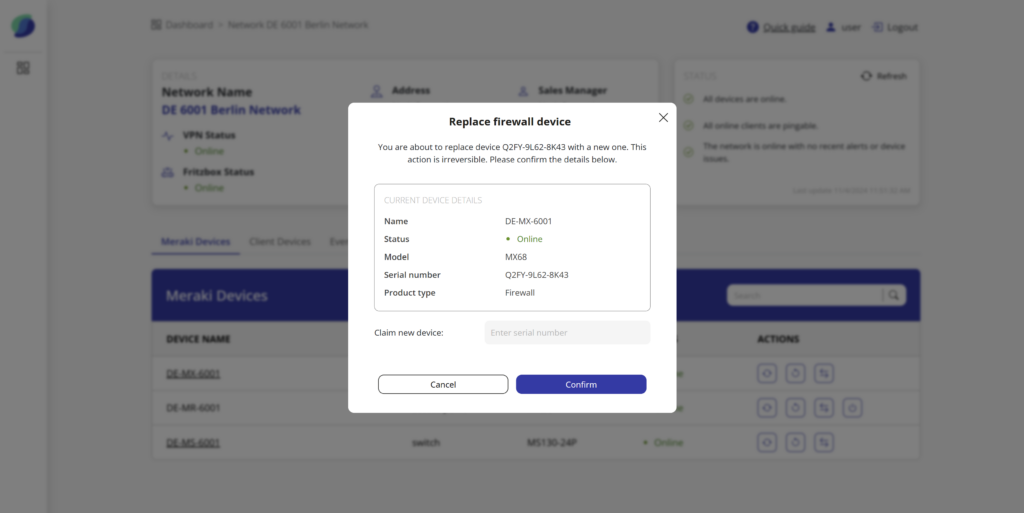Open the dashboard grid icon in sidebar
The height and width of the screenshot is (513, 1024).
tap(23, 68)
